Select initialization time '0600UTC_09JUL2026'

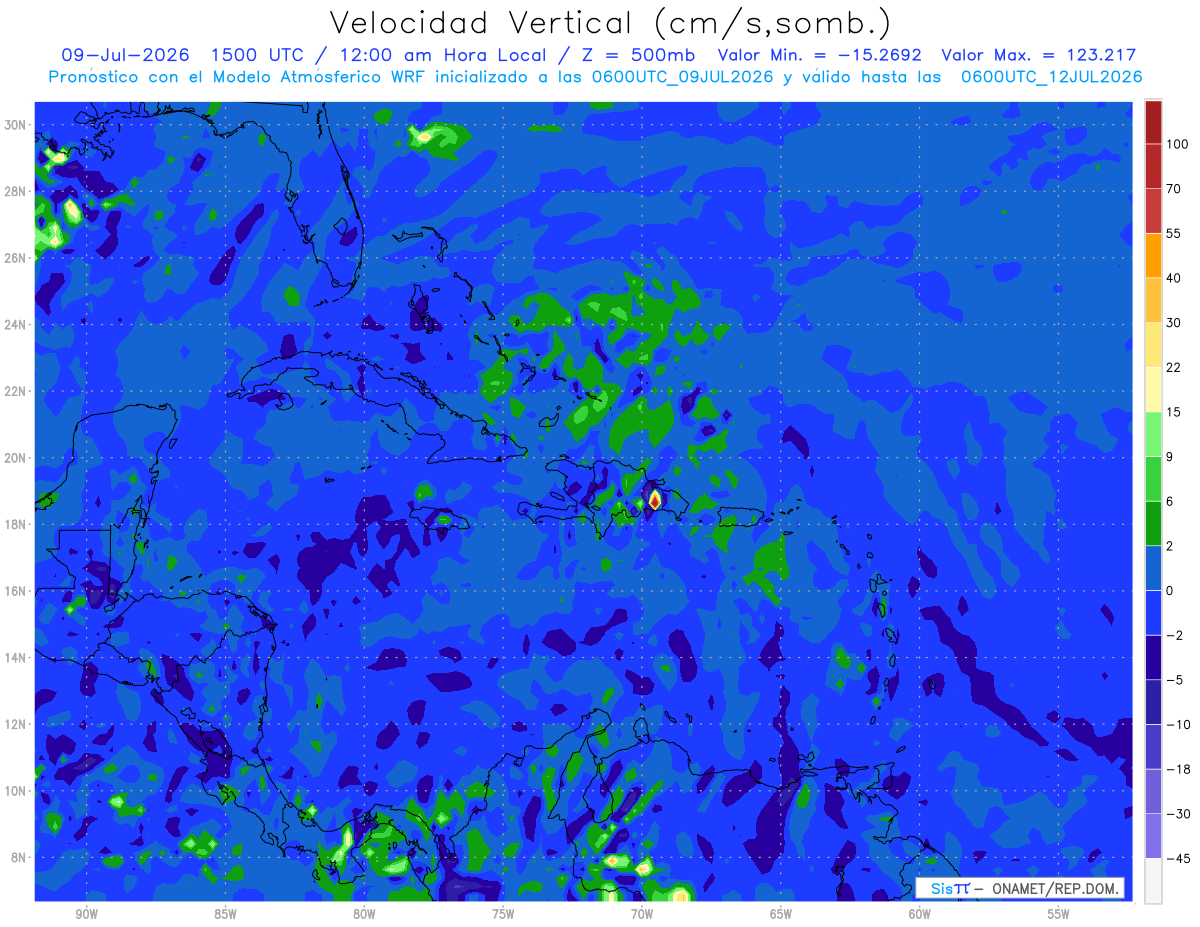pos(685,77)
